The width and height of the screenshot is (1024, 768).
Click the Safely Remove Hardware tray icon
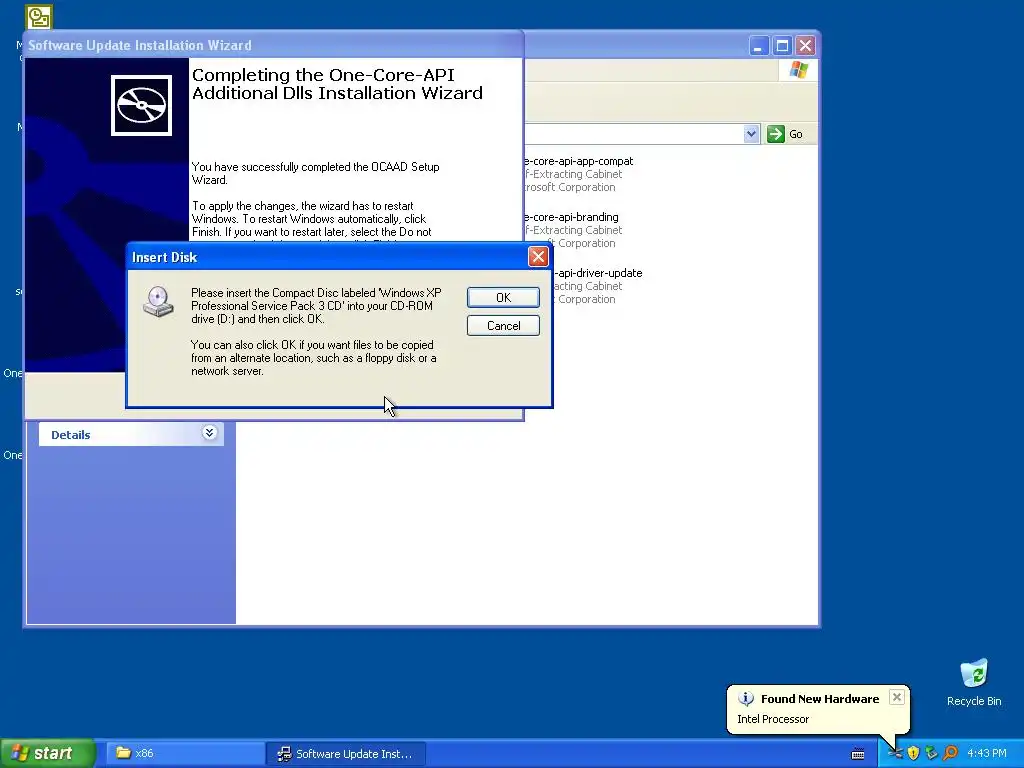pyautogui.click(x=931, y=754)
